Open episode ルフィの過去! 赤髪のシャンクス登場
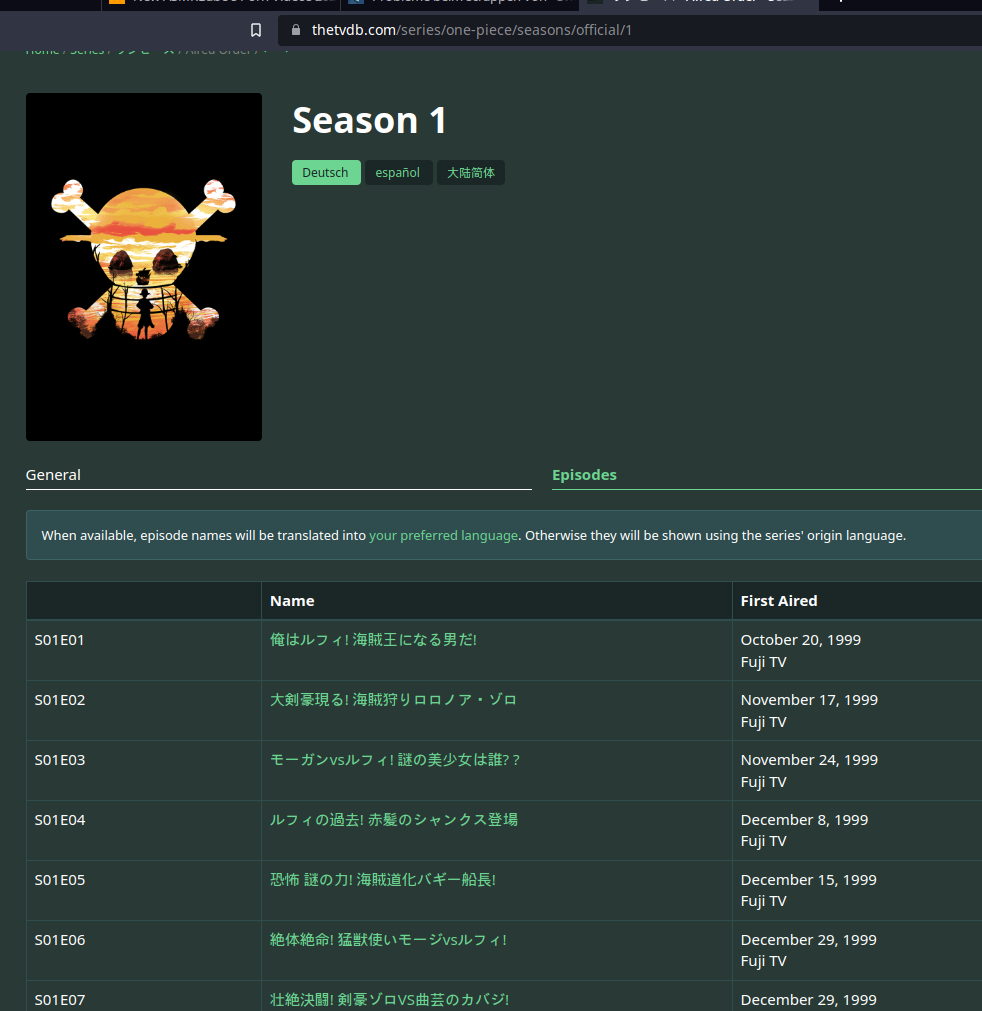The image size is (982, 1011). [393, 820]
